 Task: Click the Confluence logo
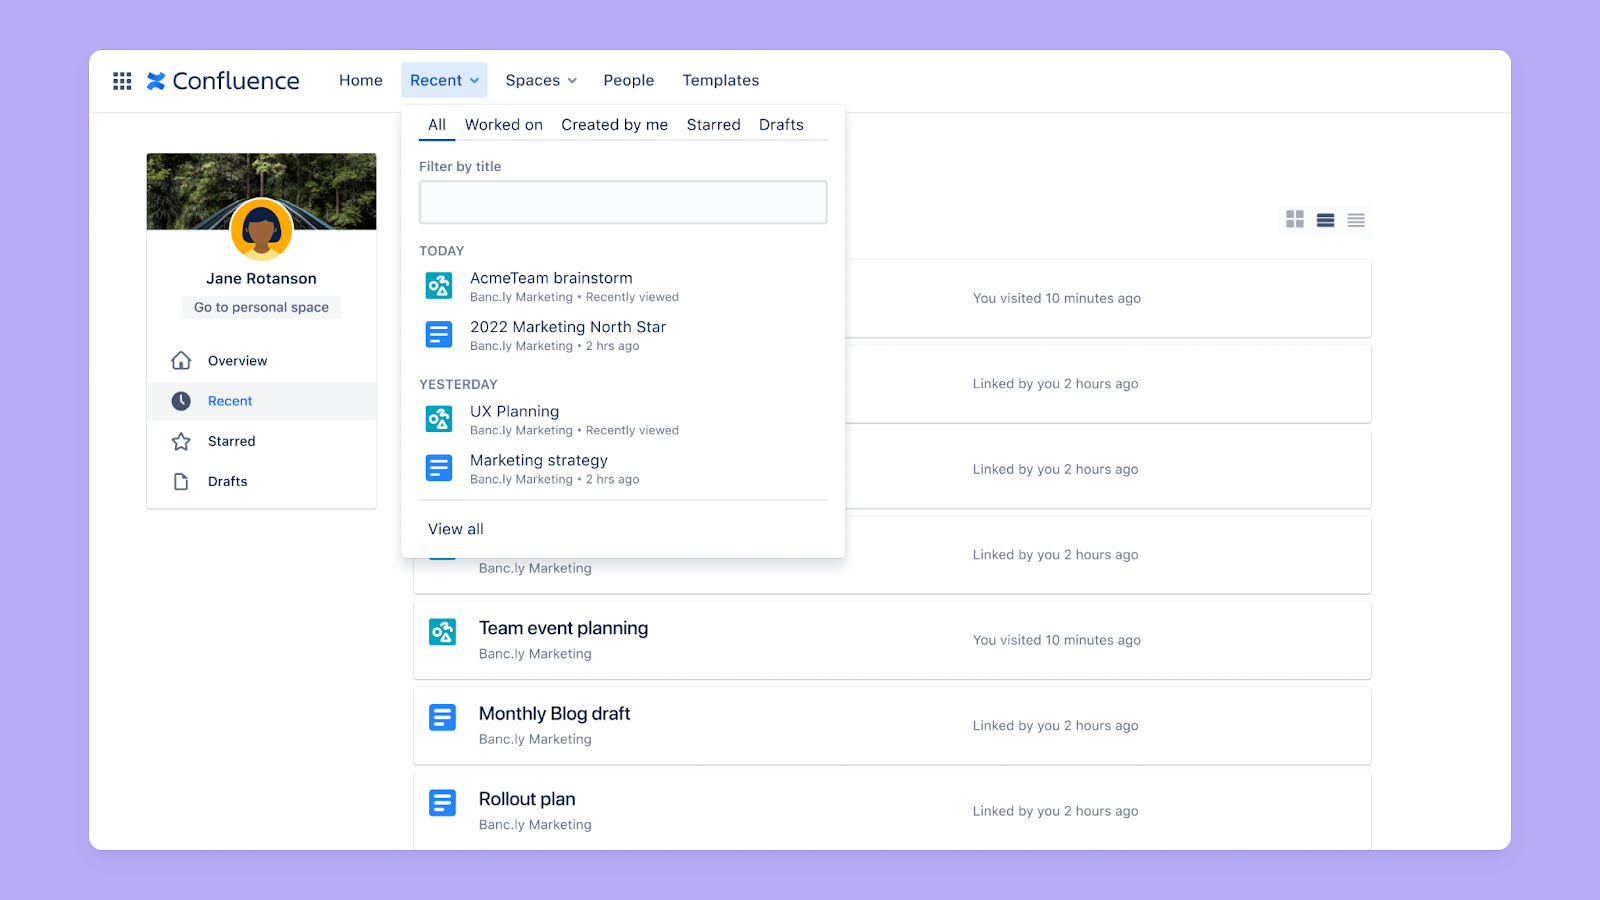click(222, 80)
